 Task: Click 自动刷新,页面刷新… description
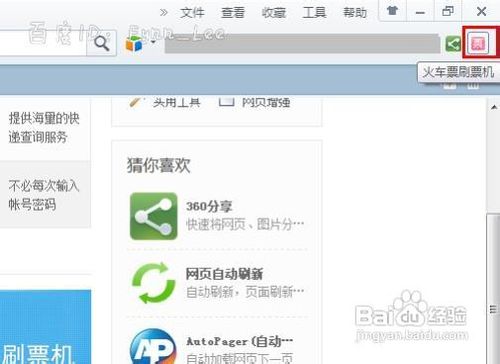[x=245, y=292]
